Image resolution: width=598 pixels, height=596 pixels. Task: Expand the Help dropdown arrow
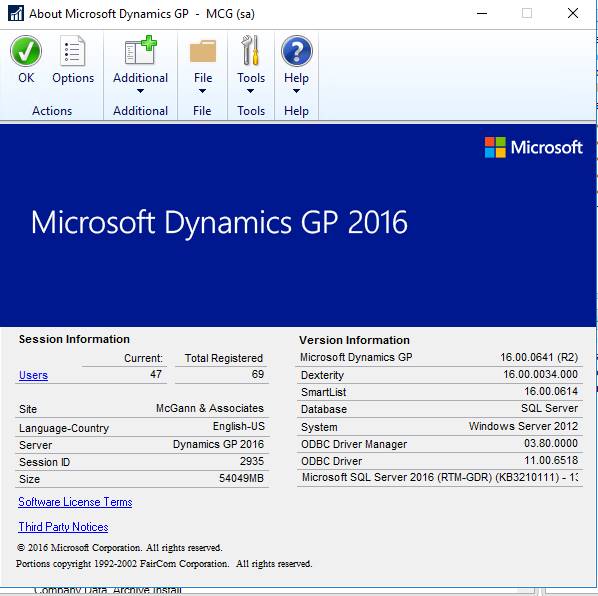(x=296, y=91)
